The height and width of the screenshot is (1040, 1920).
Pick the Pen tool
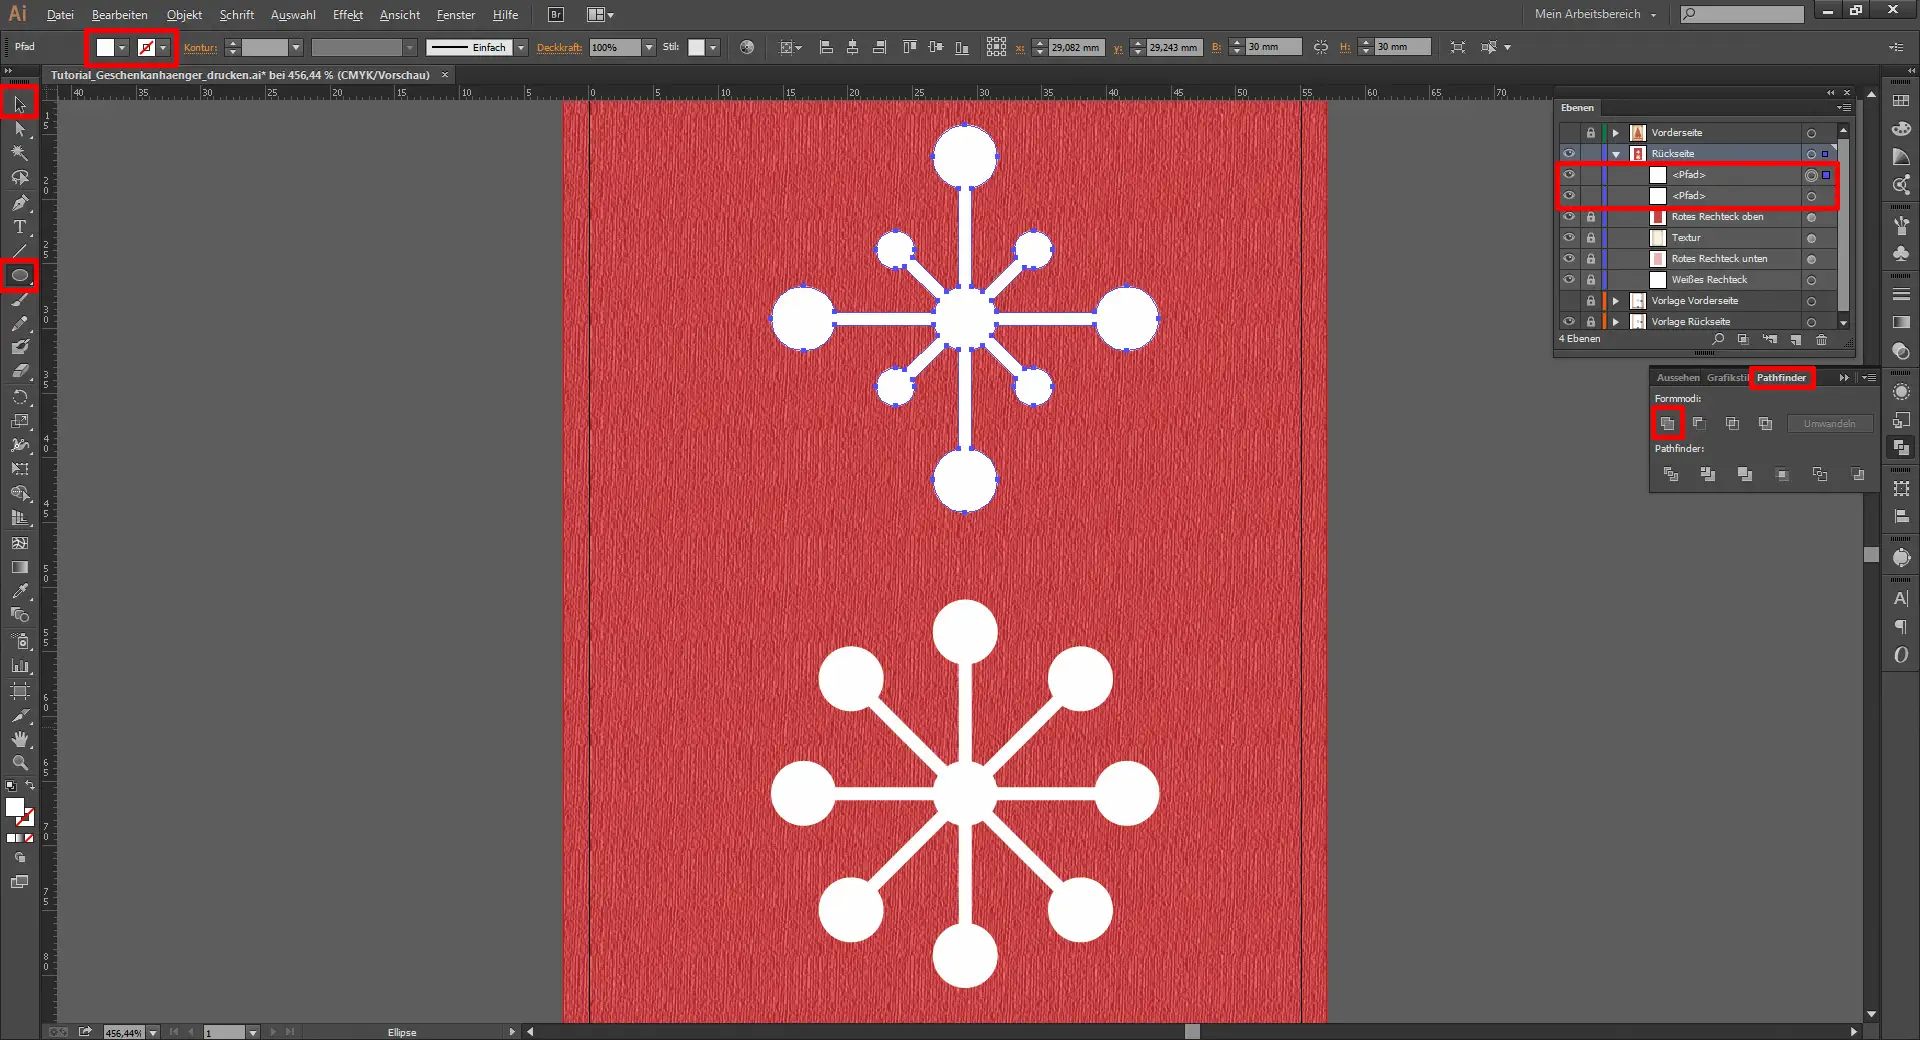click(x=19, y=203)
